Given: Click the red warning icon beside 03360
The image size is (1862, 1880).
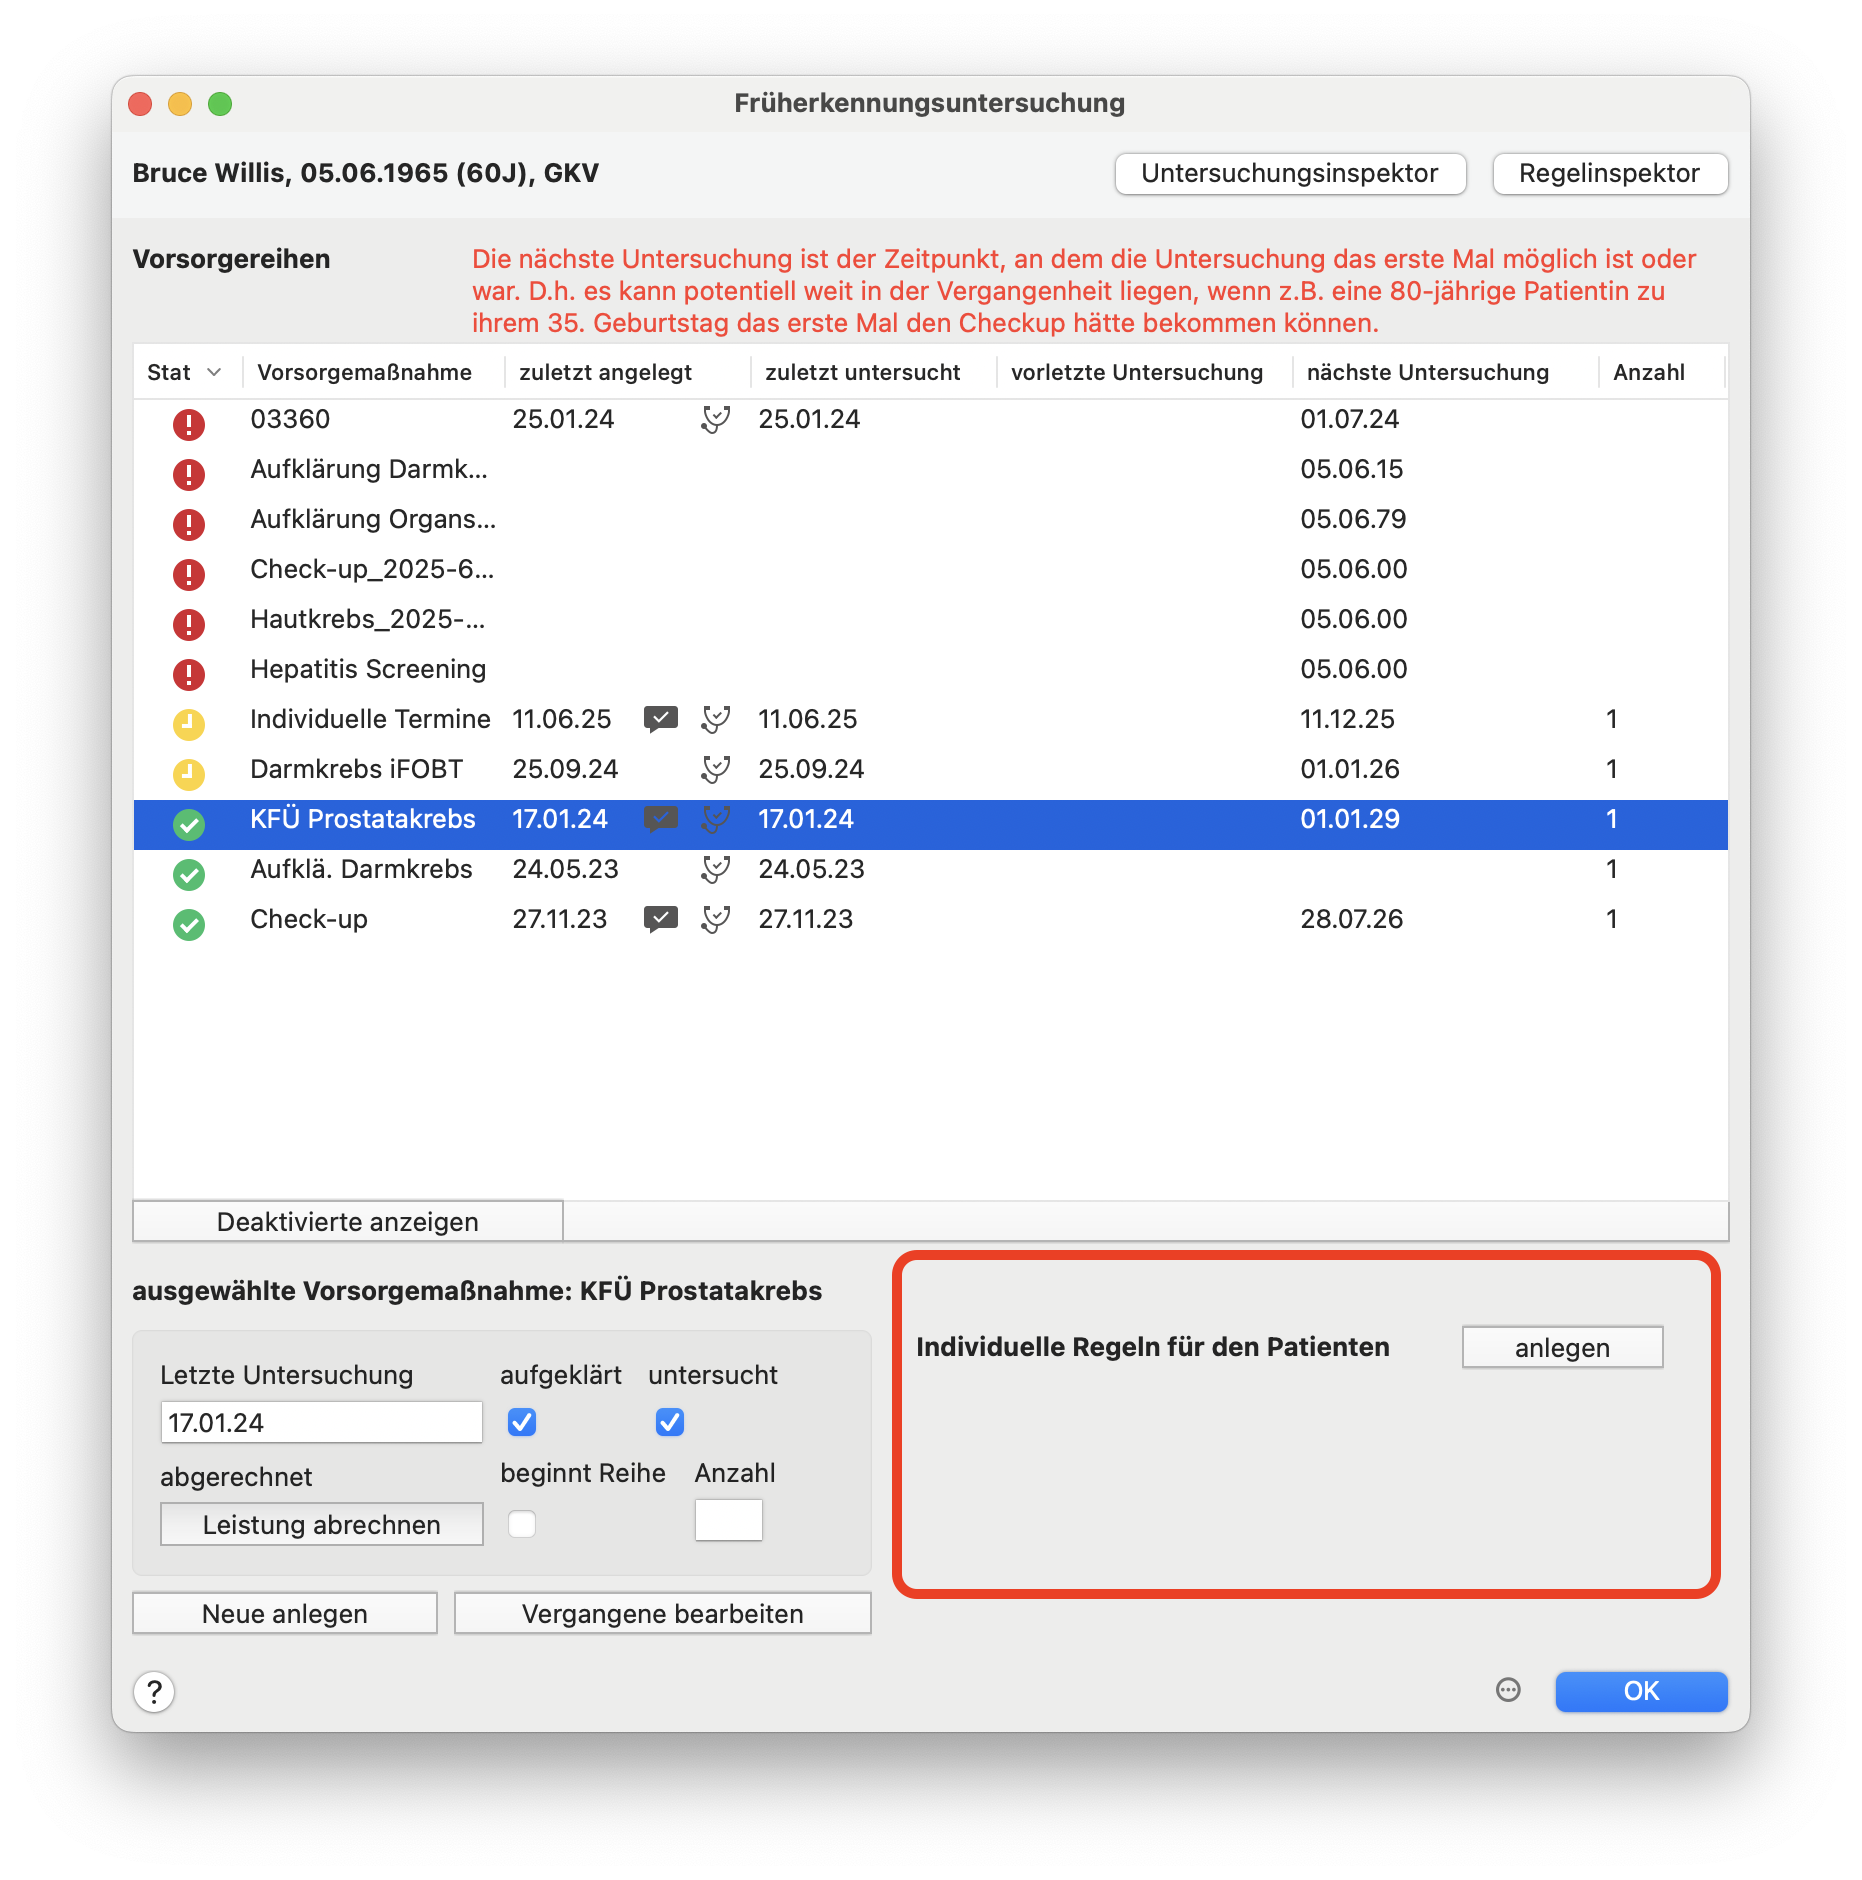Looking at the screenshot, I should pos(188,424).
